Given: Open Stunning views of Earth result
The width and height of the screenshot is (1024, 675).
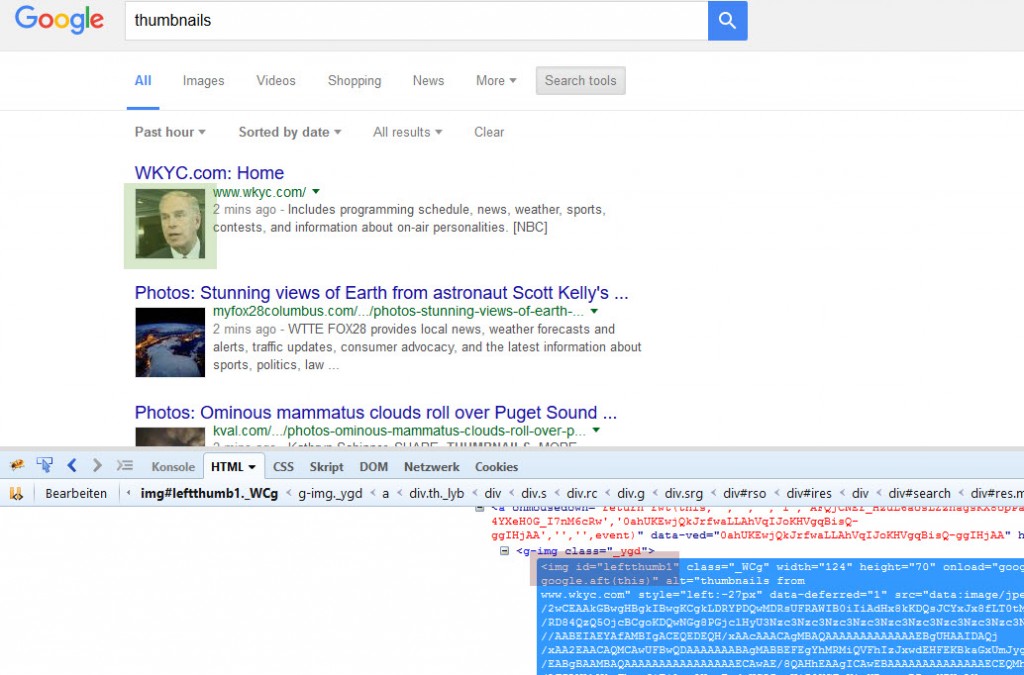Looking at the screenshot, I should 381,292.
